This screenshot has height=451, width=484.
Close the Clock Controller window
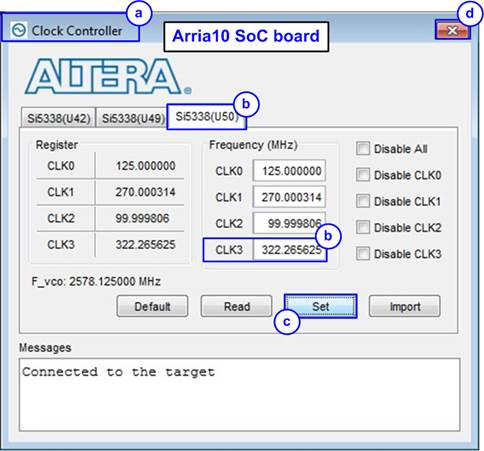[x=453, y=31]
